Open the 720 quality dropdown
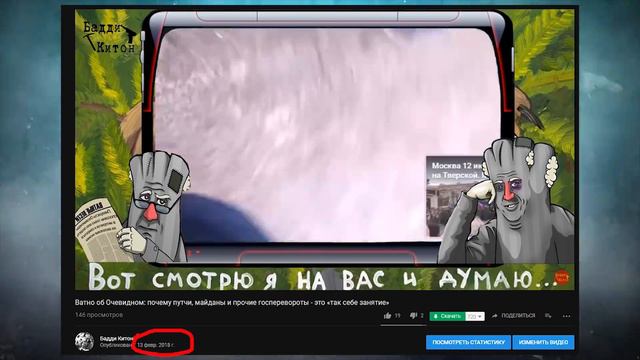Screen dimensions: 640x360 click(475, 316)
